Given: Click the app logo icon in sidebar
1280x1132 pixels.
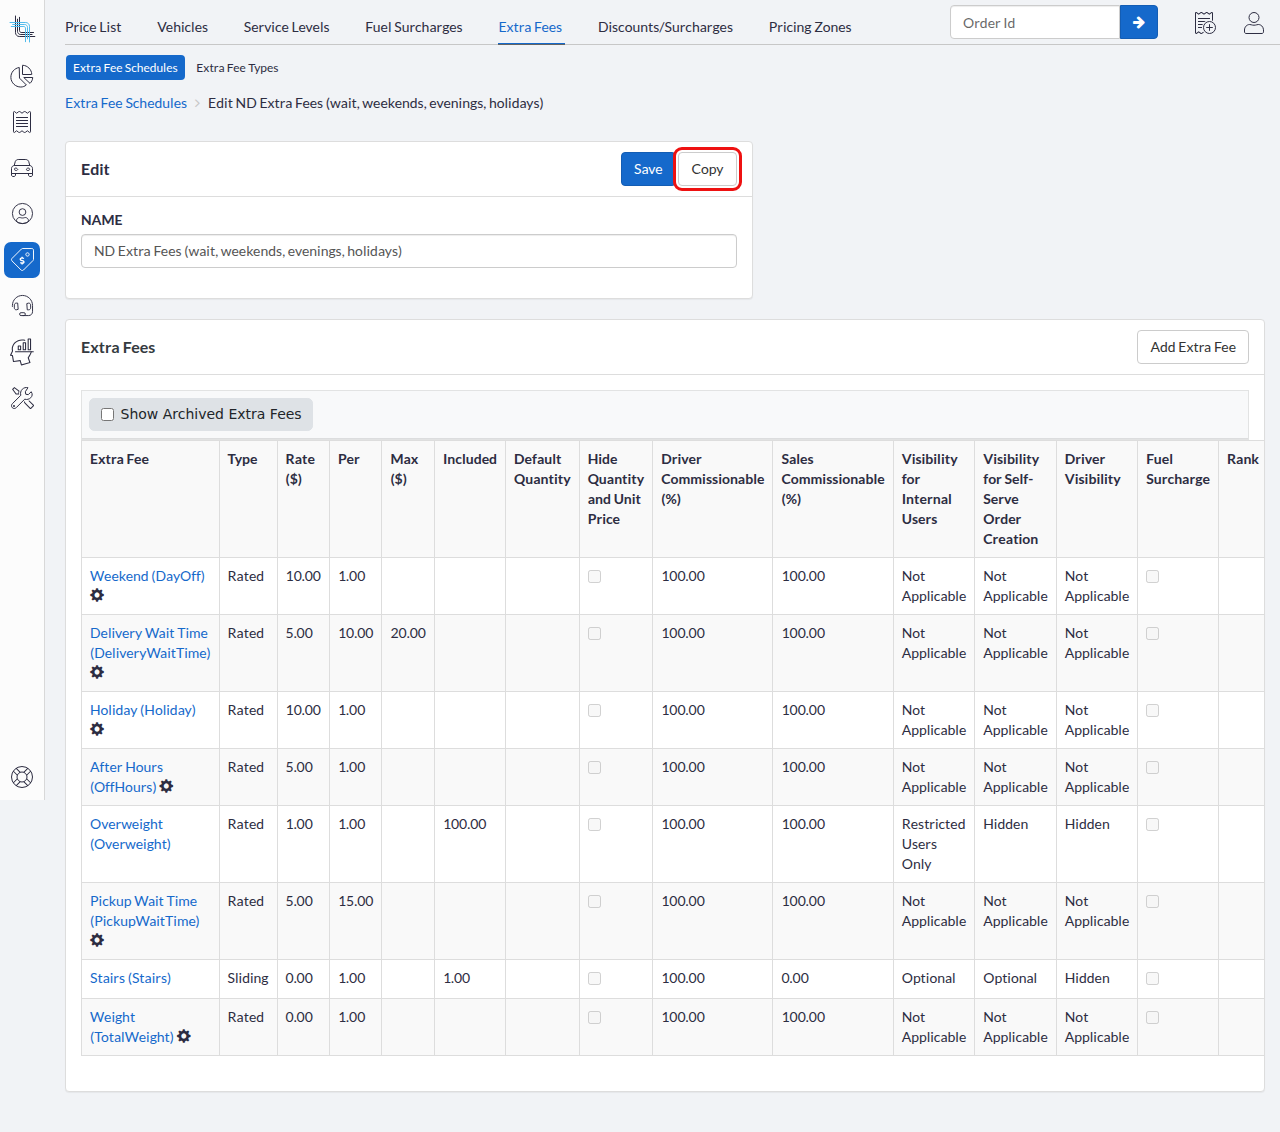Looking at the screenshot, I should tap(22, 28).
